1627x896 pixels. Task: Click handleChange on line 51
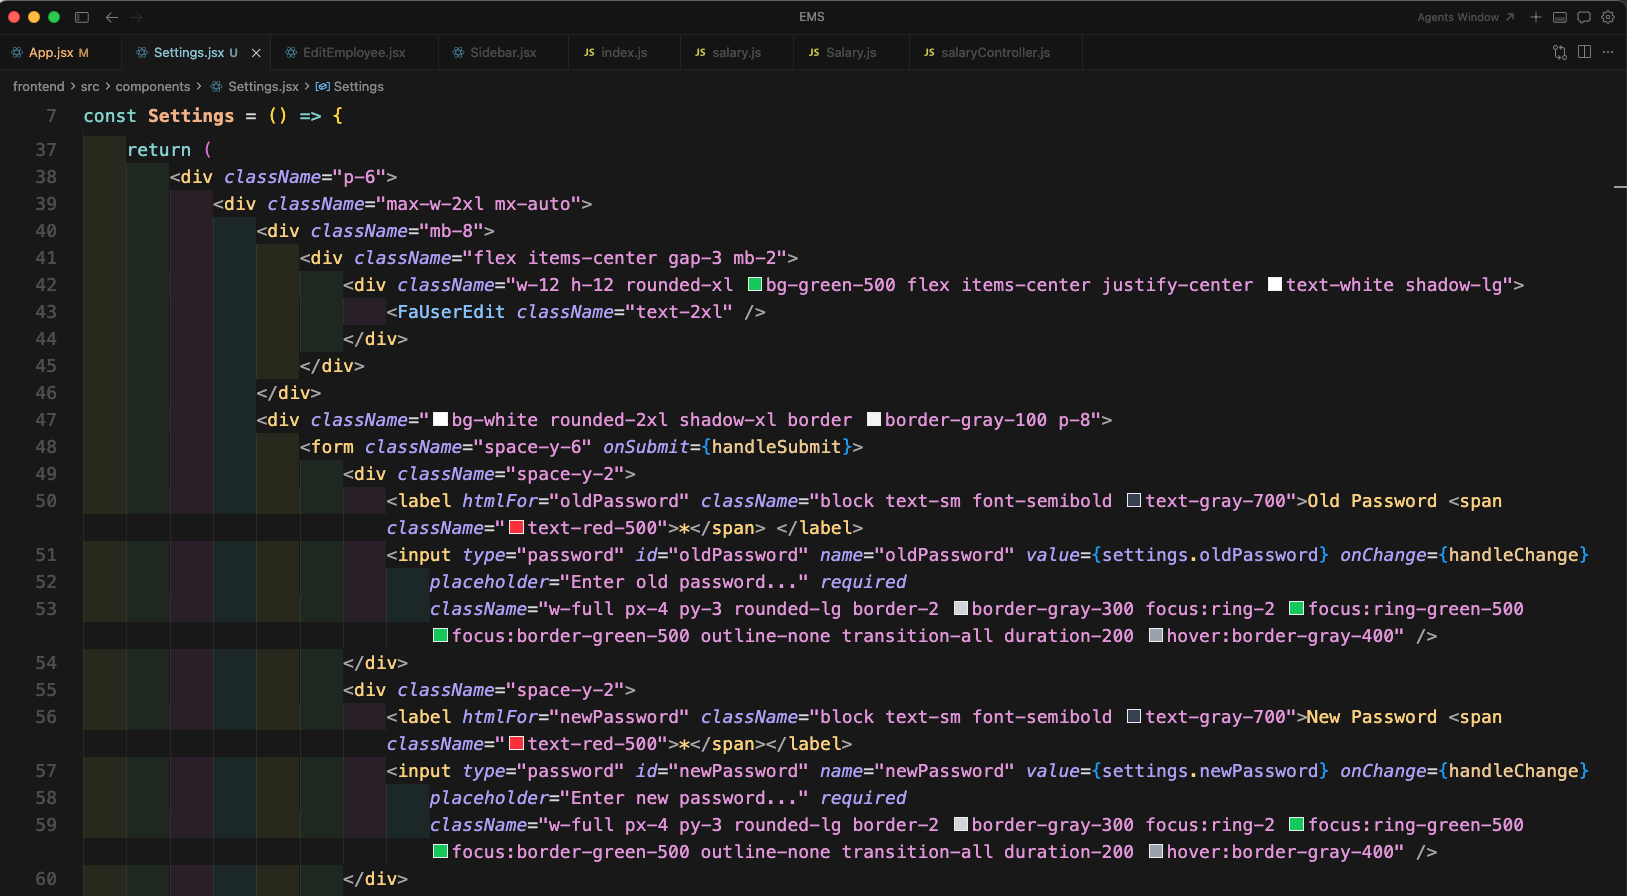point(1513,555)
